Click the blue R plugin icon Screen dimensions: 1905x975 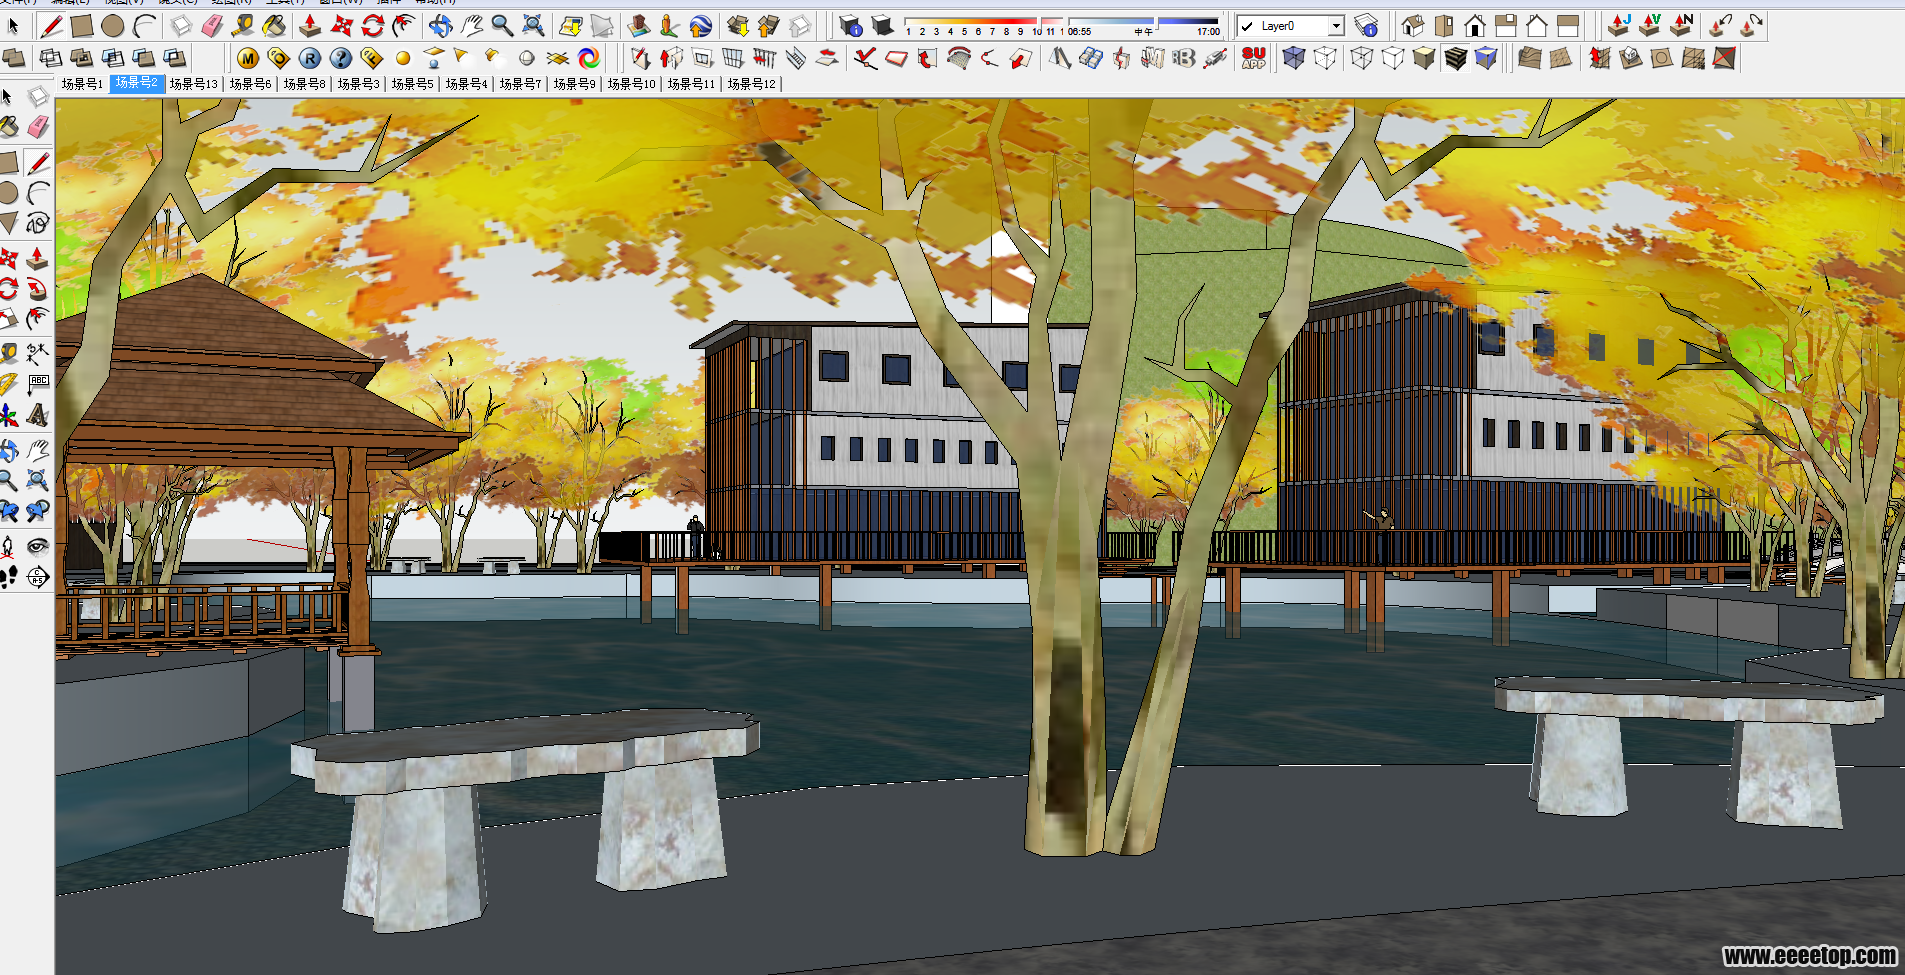pos(310,58)
